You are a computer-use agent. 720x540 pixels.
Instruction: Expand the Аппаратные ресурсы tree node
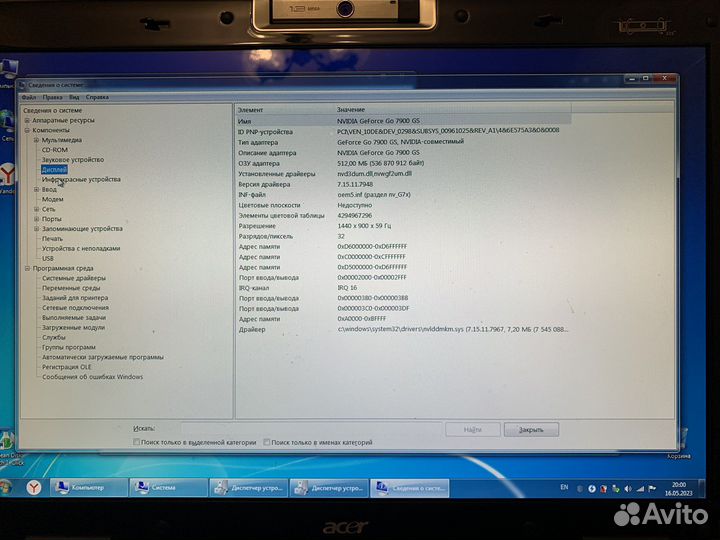pos(27,119)
